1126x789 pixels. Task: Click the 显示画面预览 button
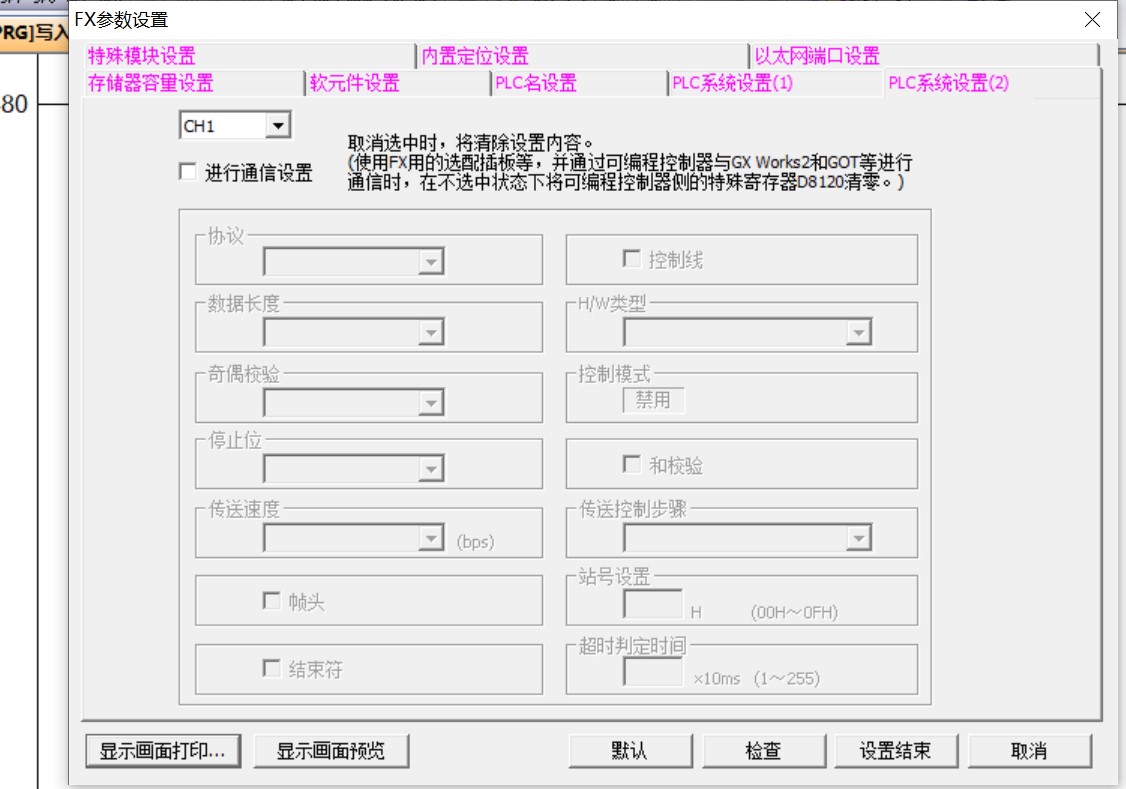(331, 751)
